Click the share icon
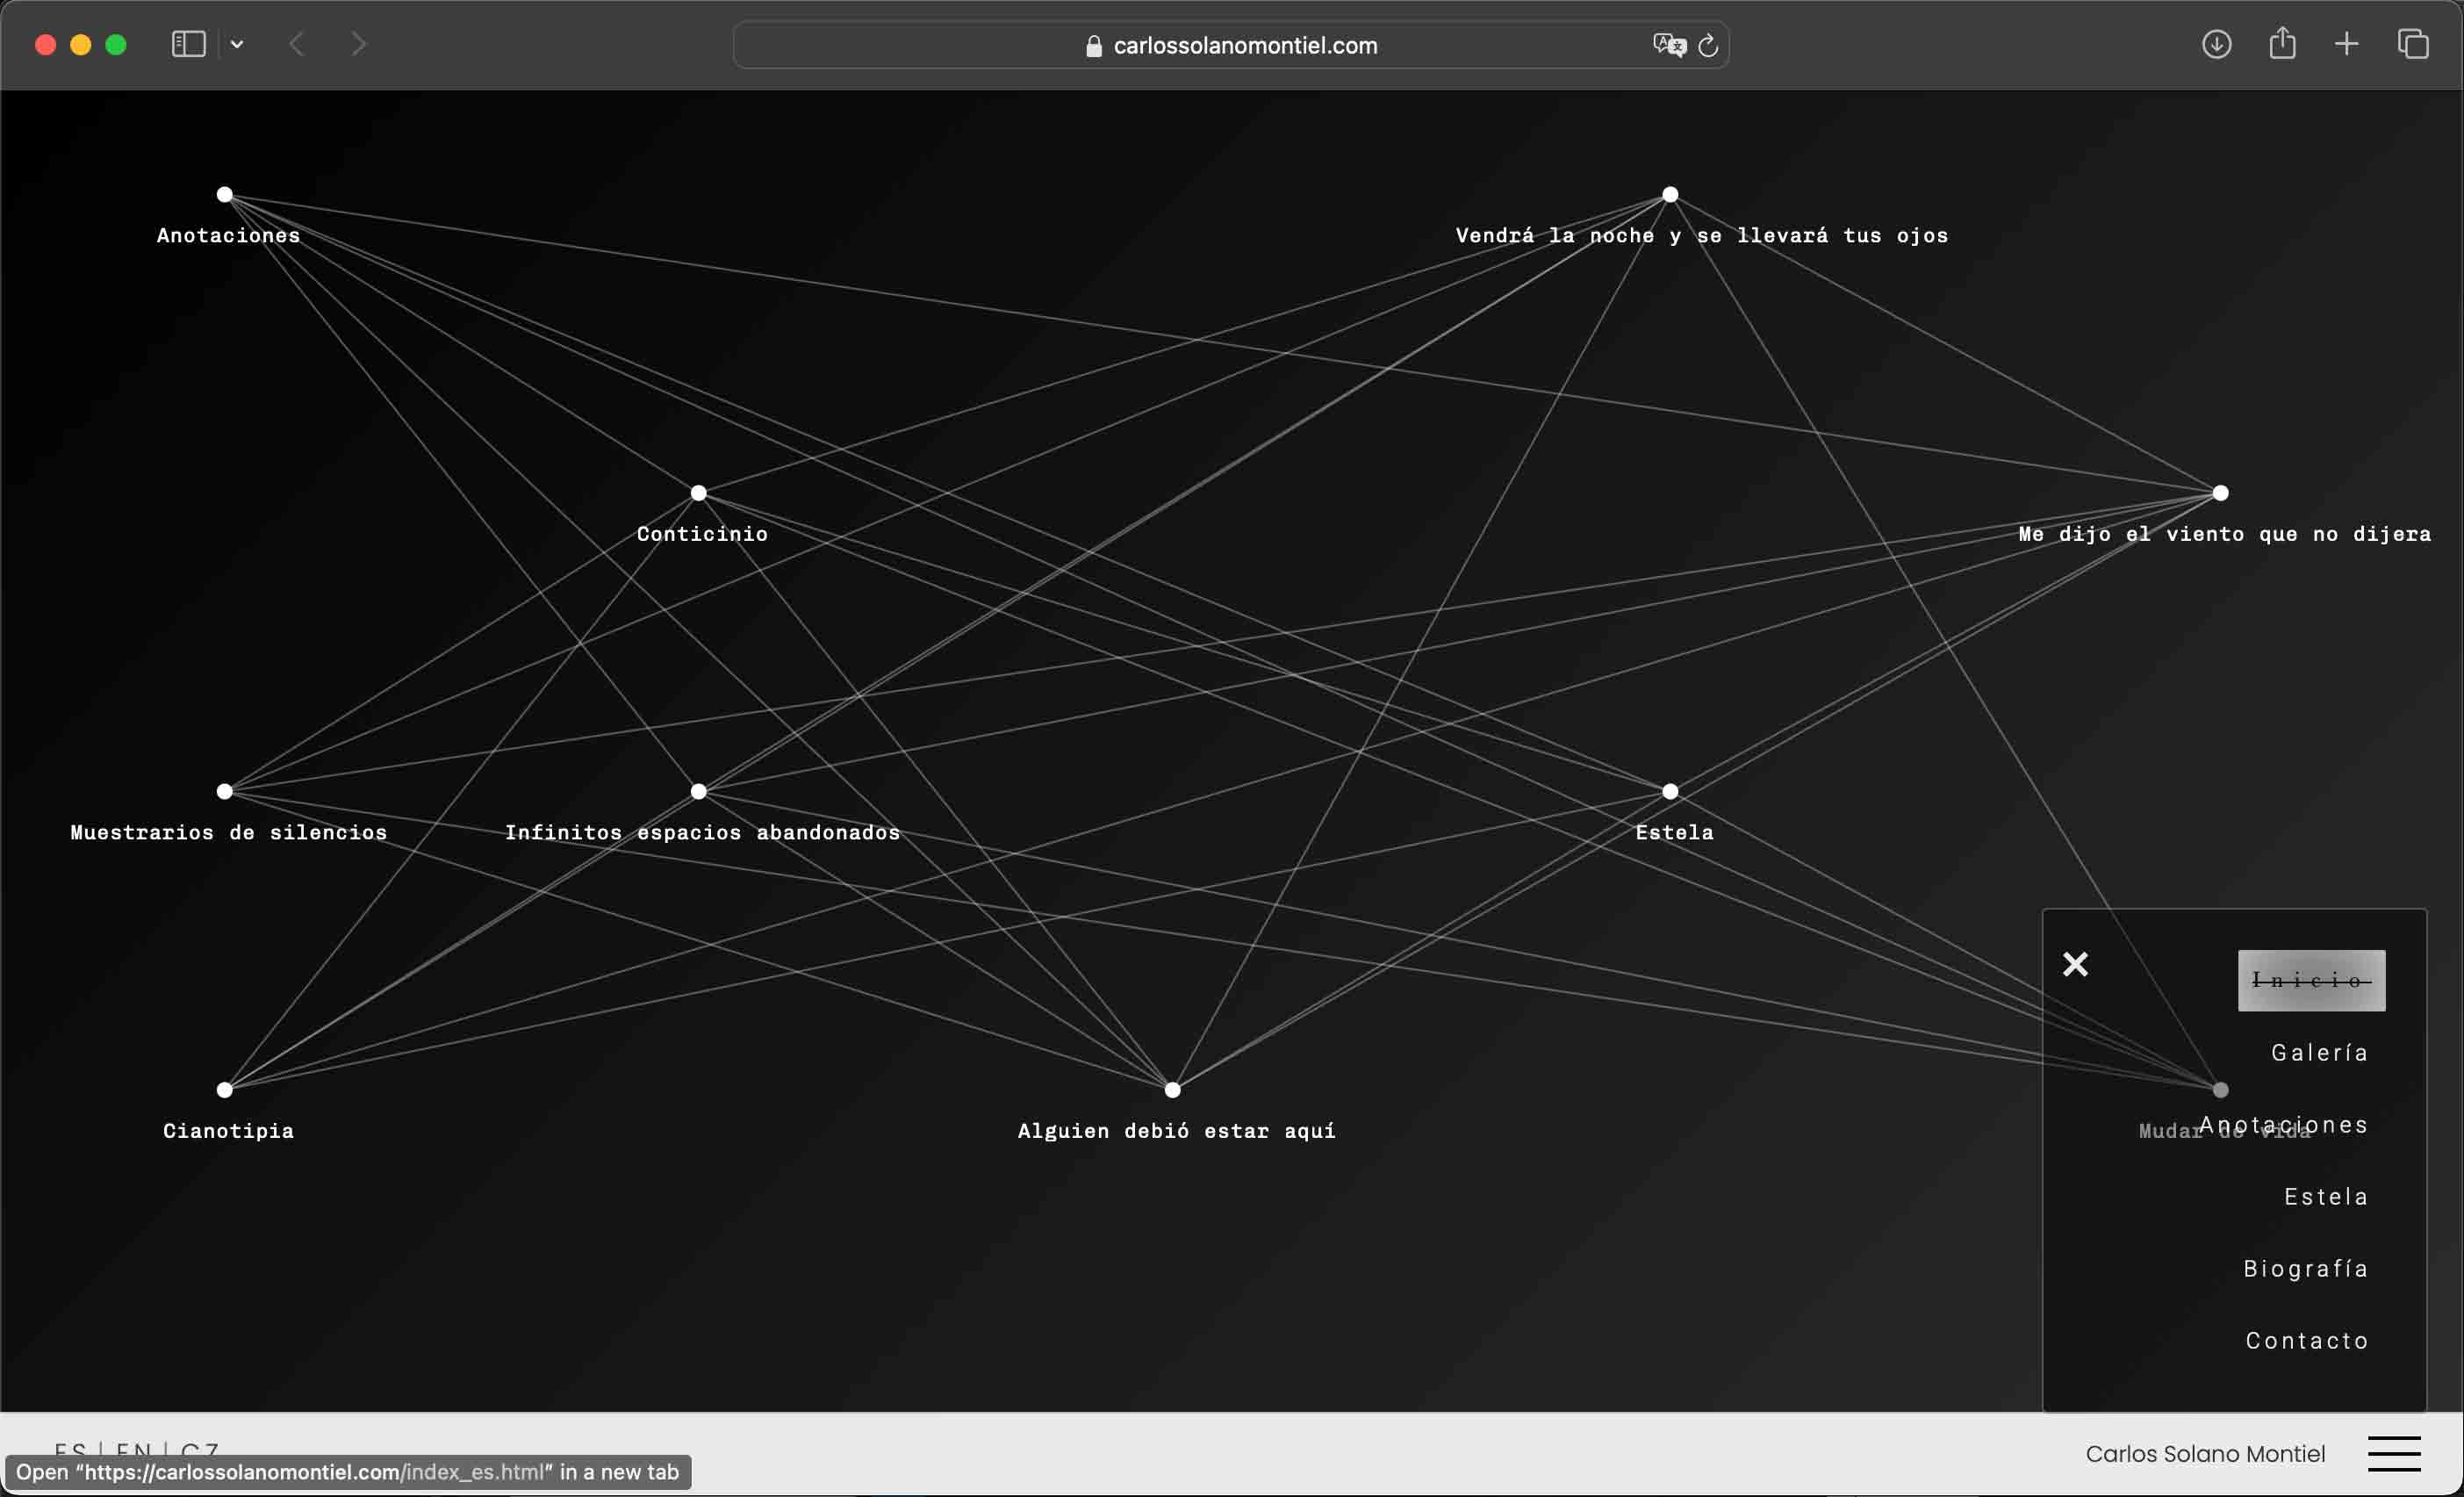Image resolution: width=2464 pixels, height=1497 pixels. pyautogui.click(x=2282, y=44)
